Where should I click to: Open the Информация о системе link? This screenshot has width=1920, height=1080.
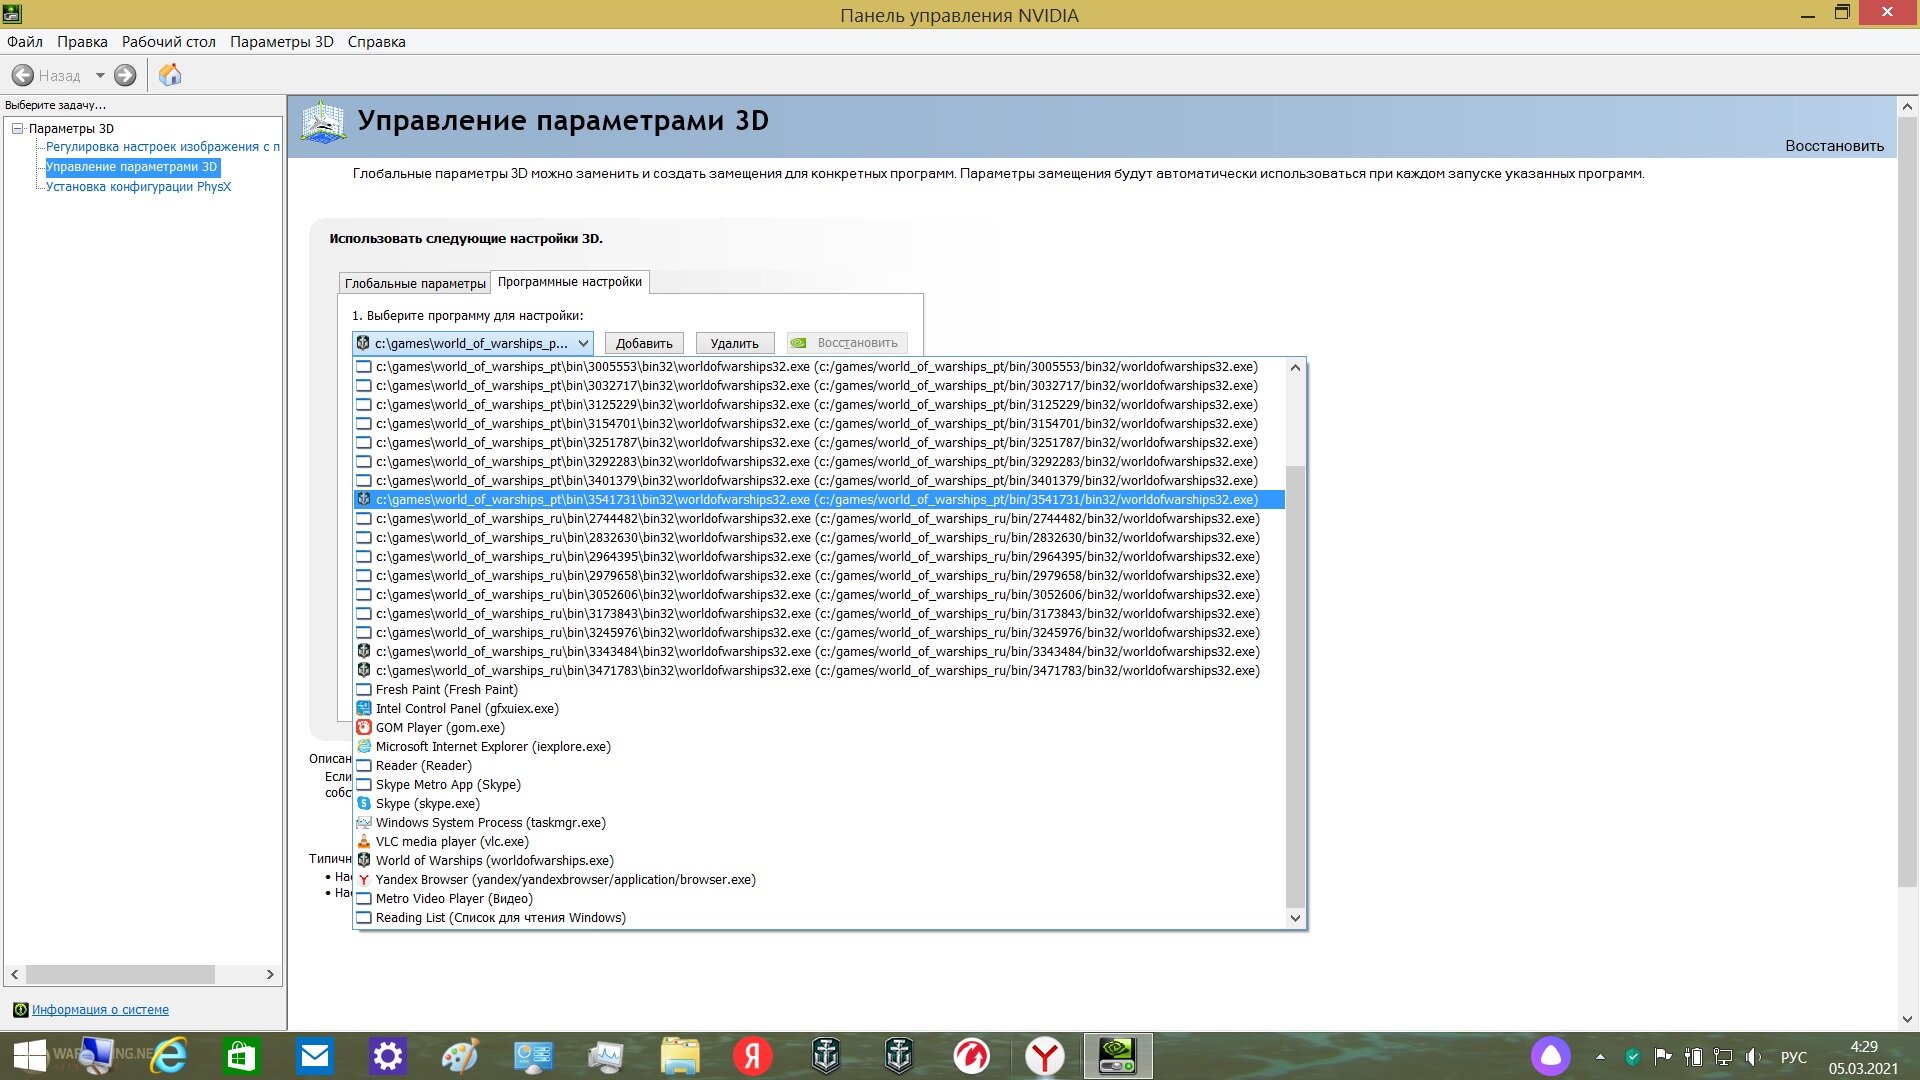[x=100, y=1010]
